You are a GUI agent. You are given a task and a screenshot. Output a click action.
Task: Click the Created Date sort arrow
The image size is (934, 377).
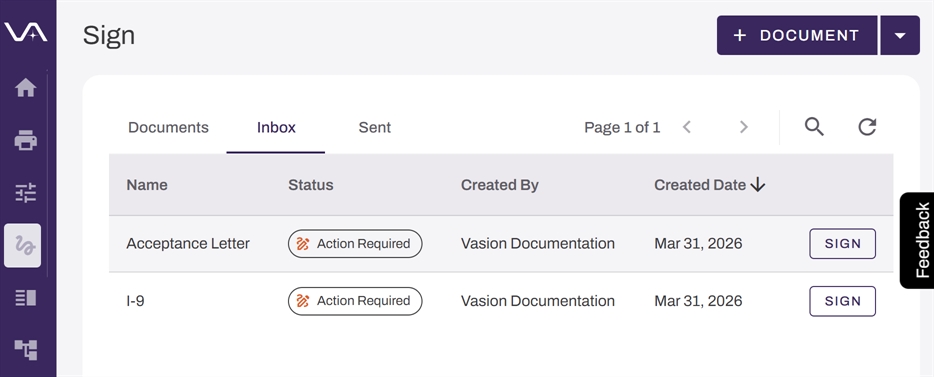758,185
